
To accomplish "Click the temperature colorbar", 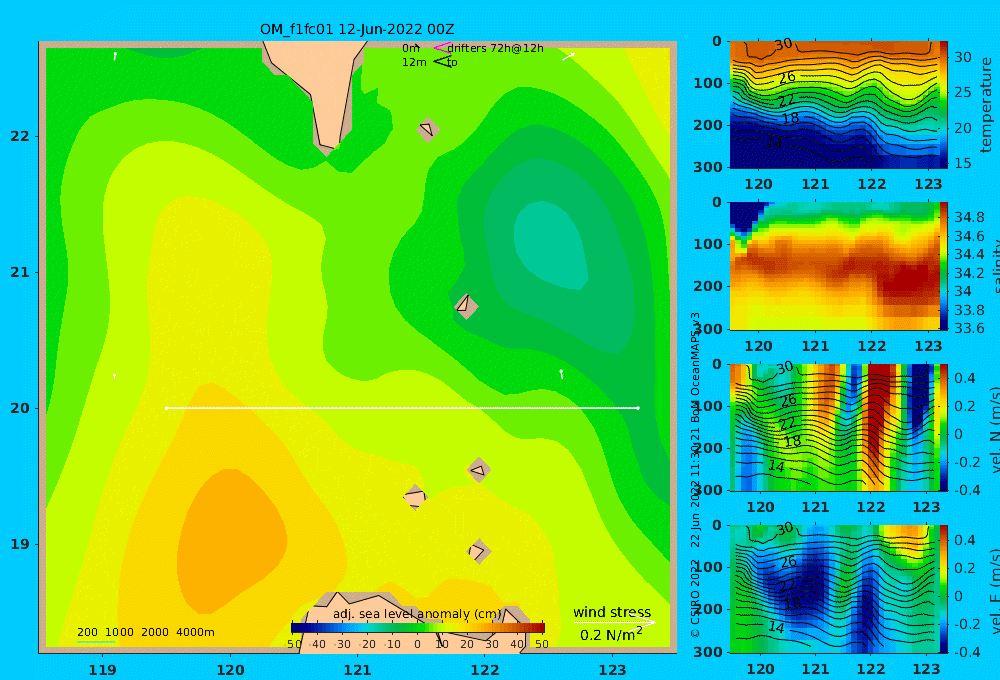I will (943, 105).
